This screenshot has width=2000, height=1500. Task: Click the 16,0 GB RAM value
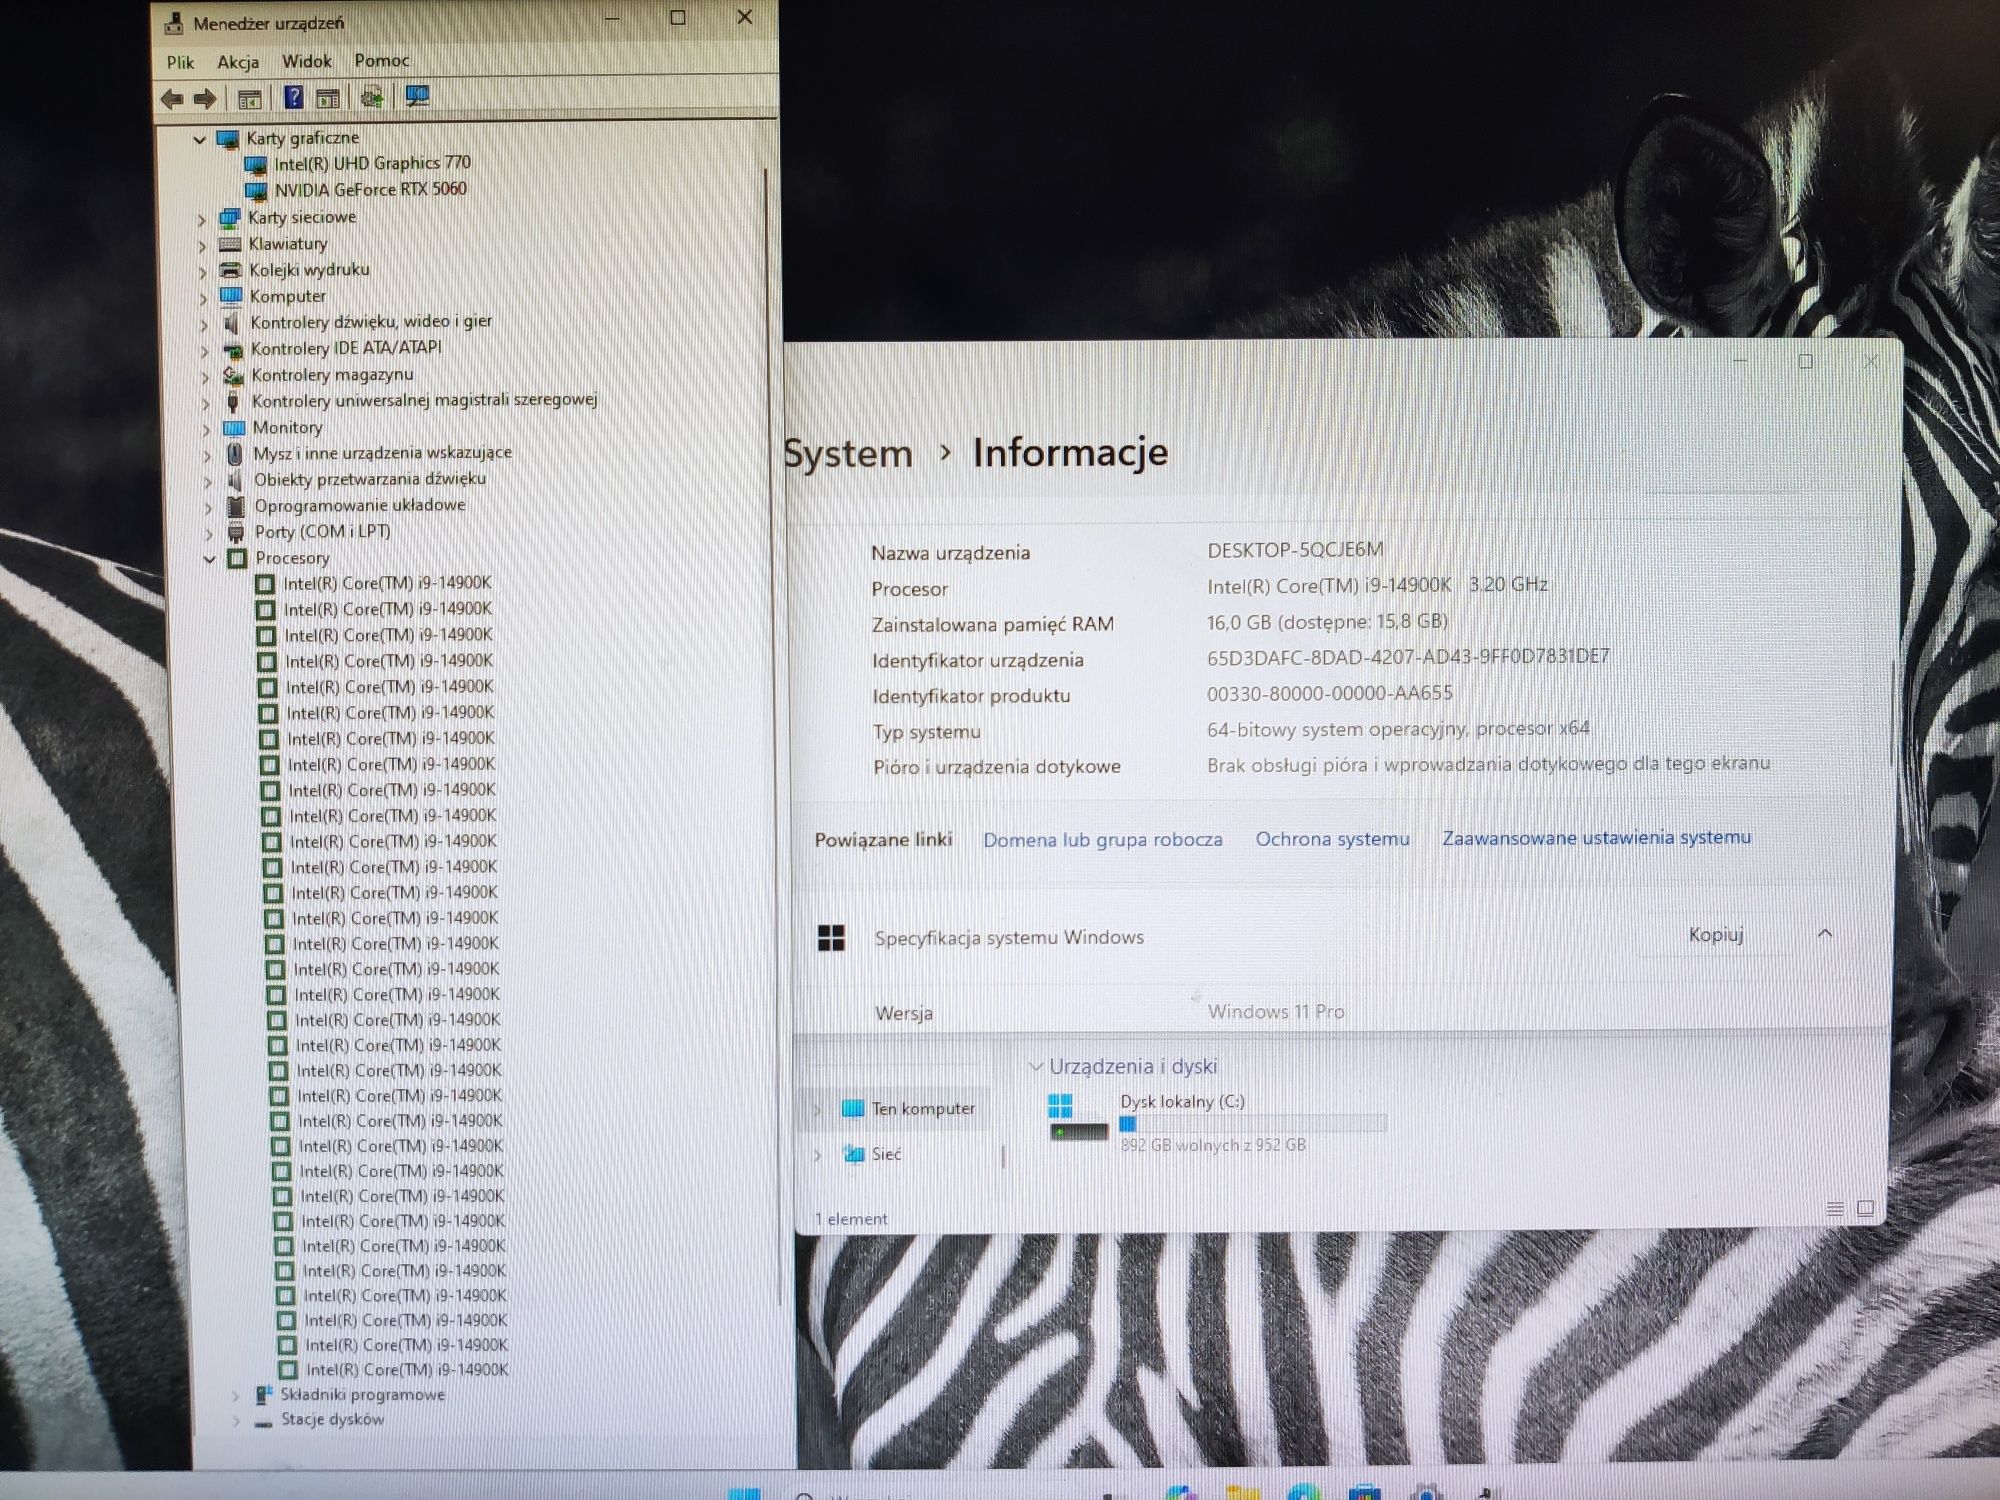1327,622
